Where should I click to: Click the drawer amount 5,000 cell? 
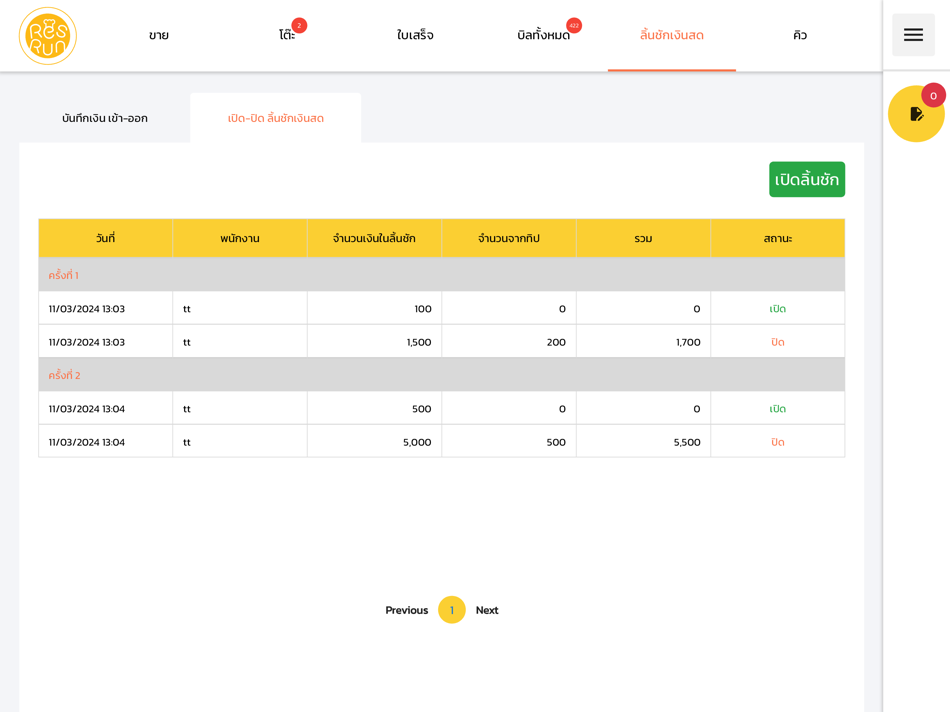pyautogui.click(x=374, y=442)
